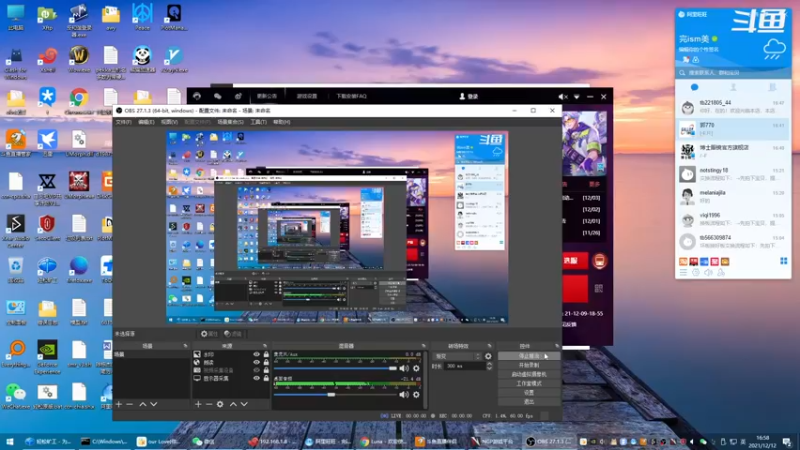Pop out the Scenes dock panel
The width and height of the screenshot is (800, 450).
point(185,346)
